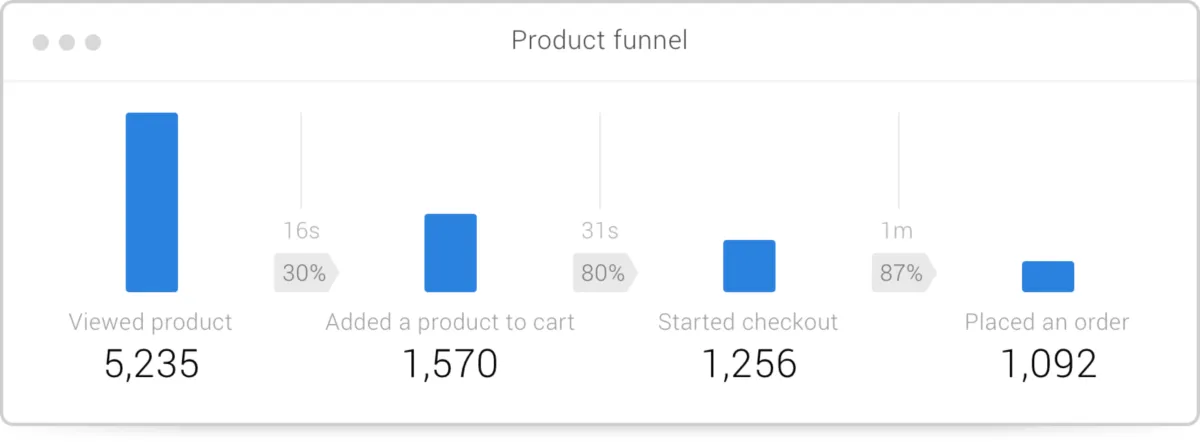
Task: Click the 80% conversion badge
Action: coord(603,273)
